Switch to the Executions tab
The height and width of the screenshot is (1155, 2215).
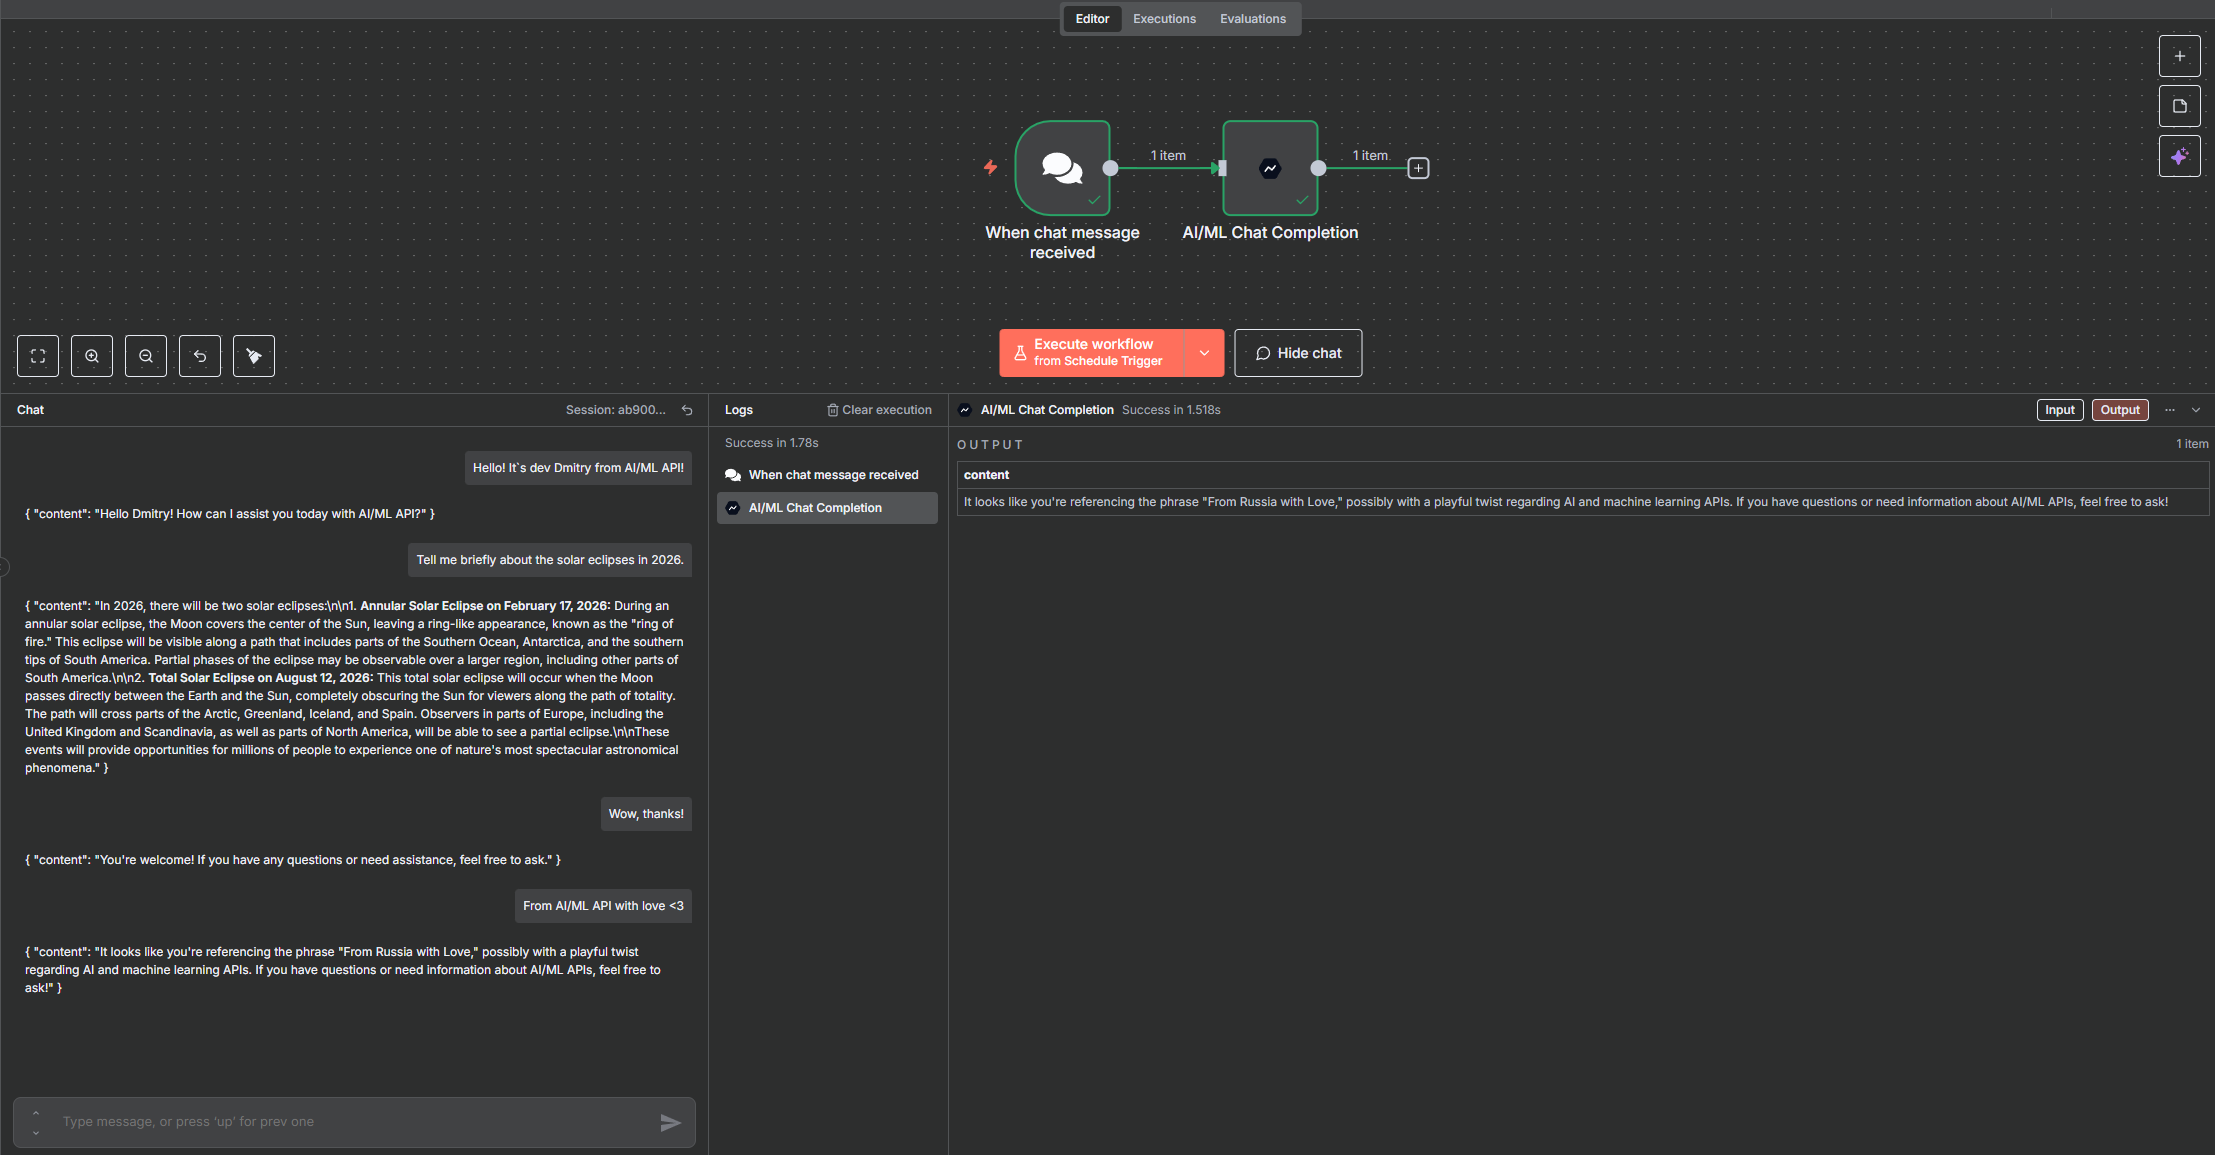[1164, 19]
